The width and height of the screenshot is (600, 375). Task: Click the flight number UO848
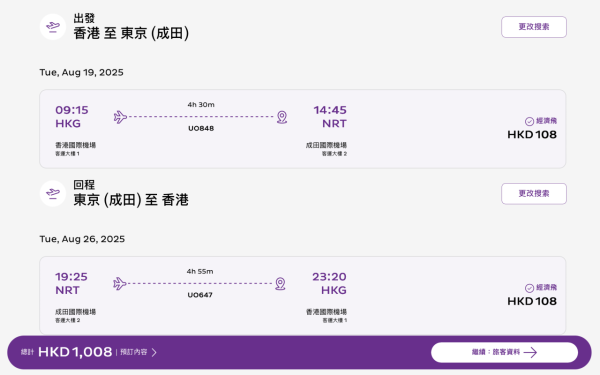(x=201, y=129)
